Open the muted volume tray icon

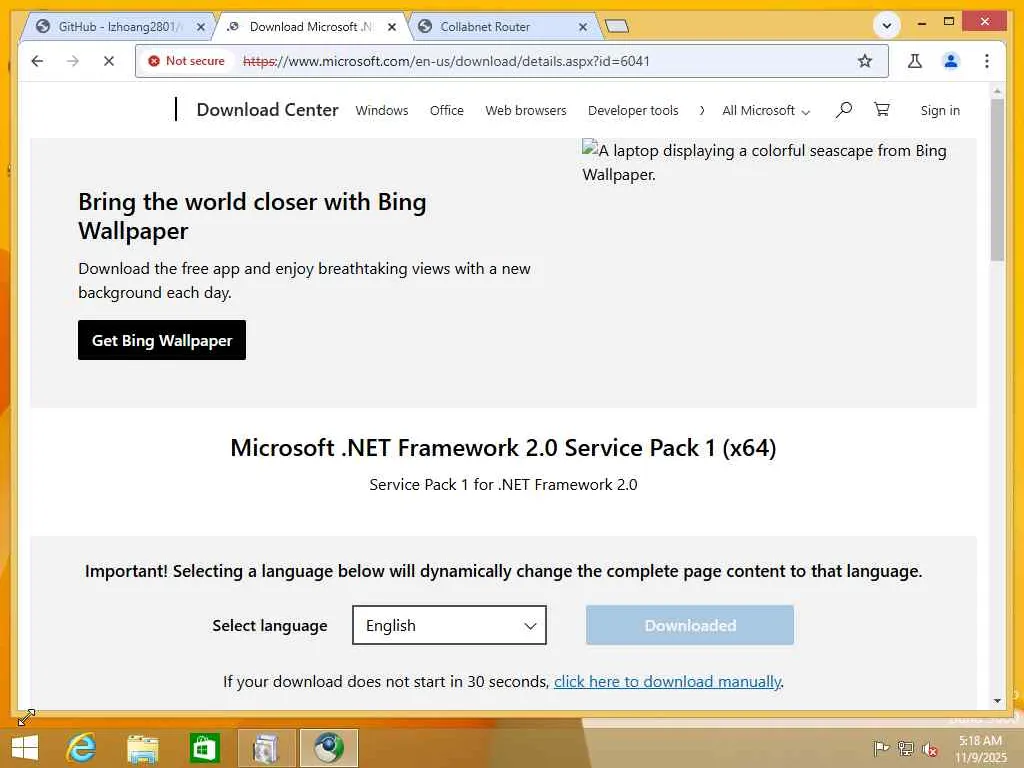pyautogui.click(x=930, y=749)
